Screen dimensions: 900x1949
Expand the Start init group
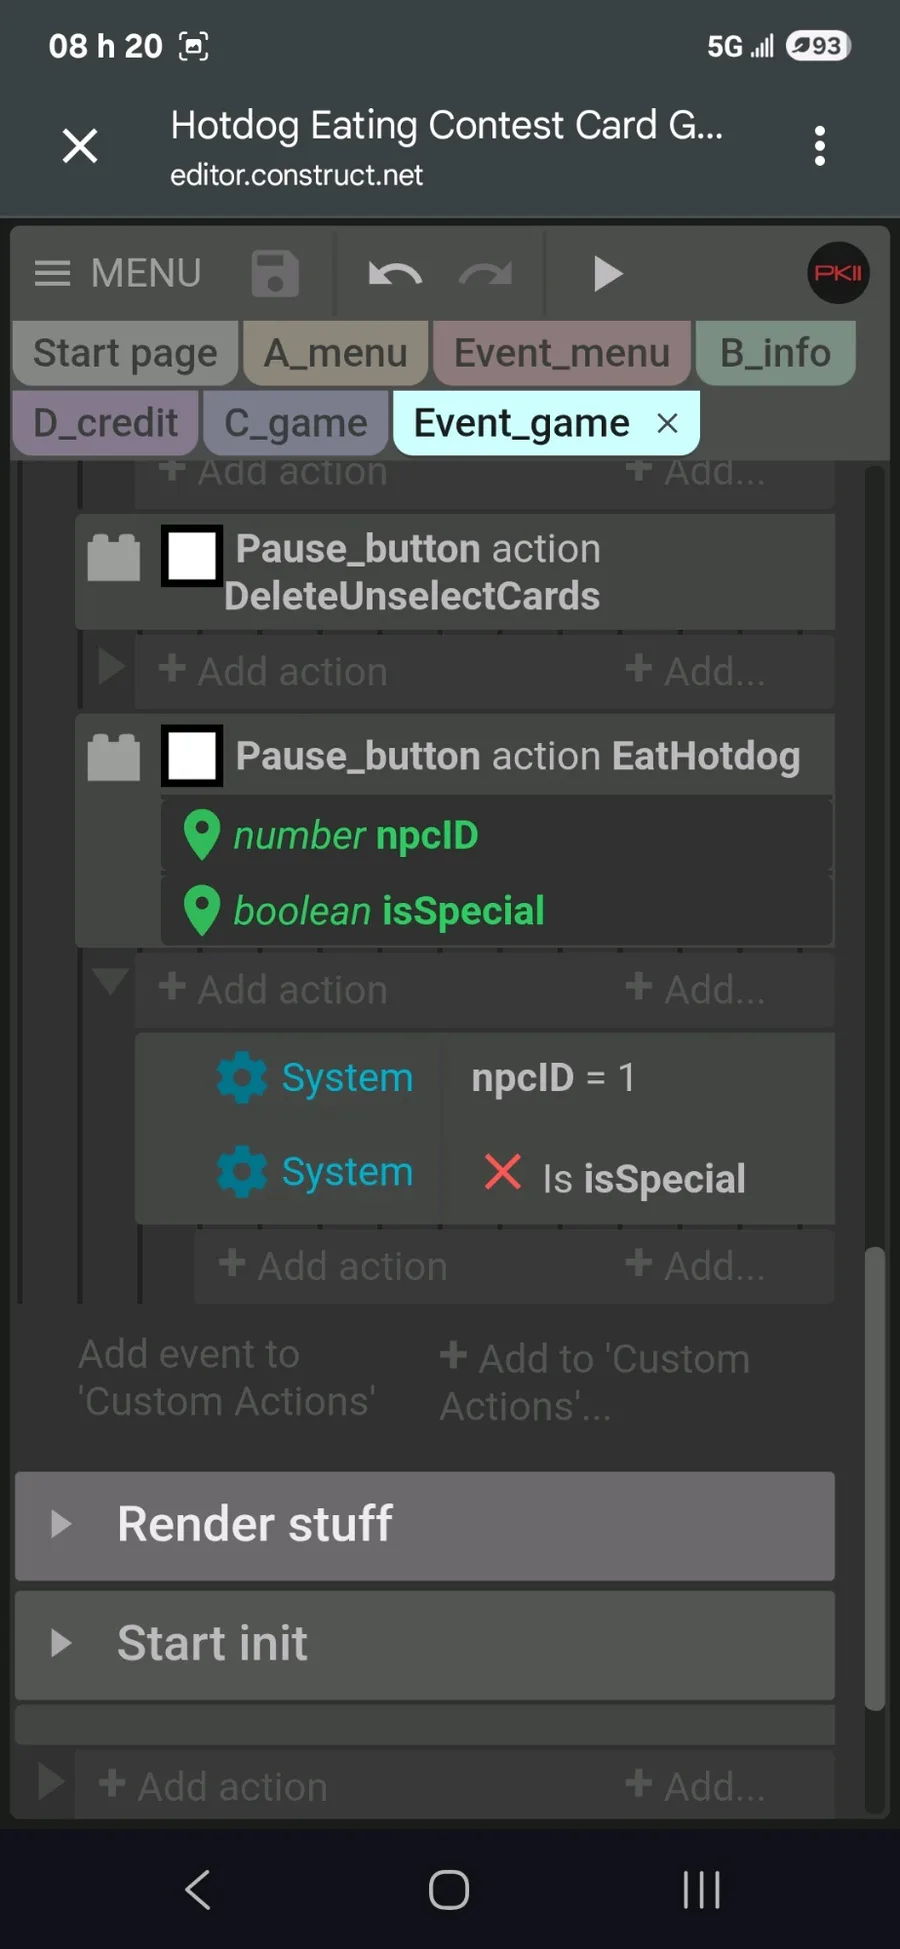tap(62, 1643)
